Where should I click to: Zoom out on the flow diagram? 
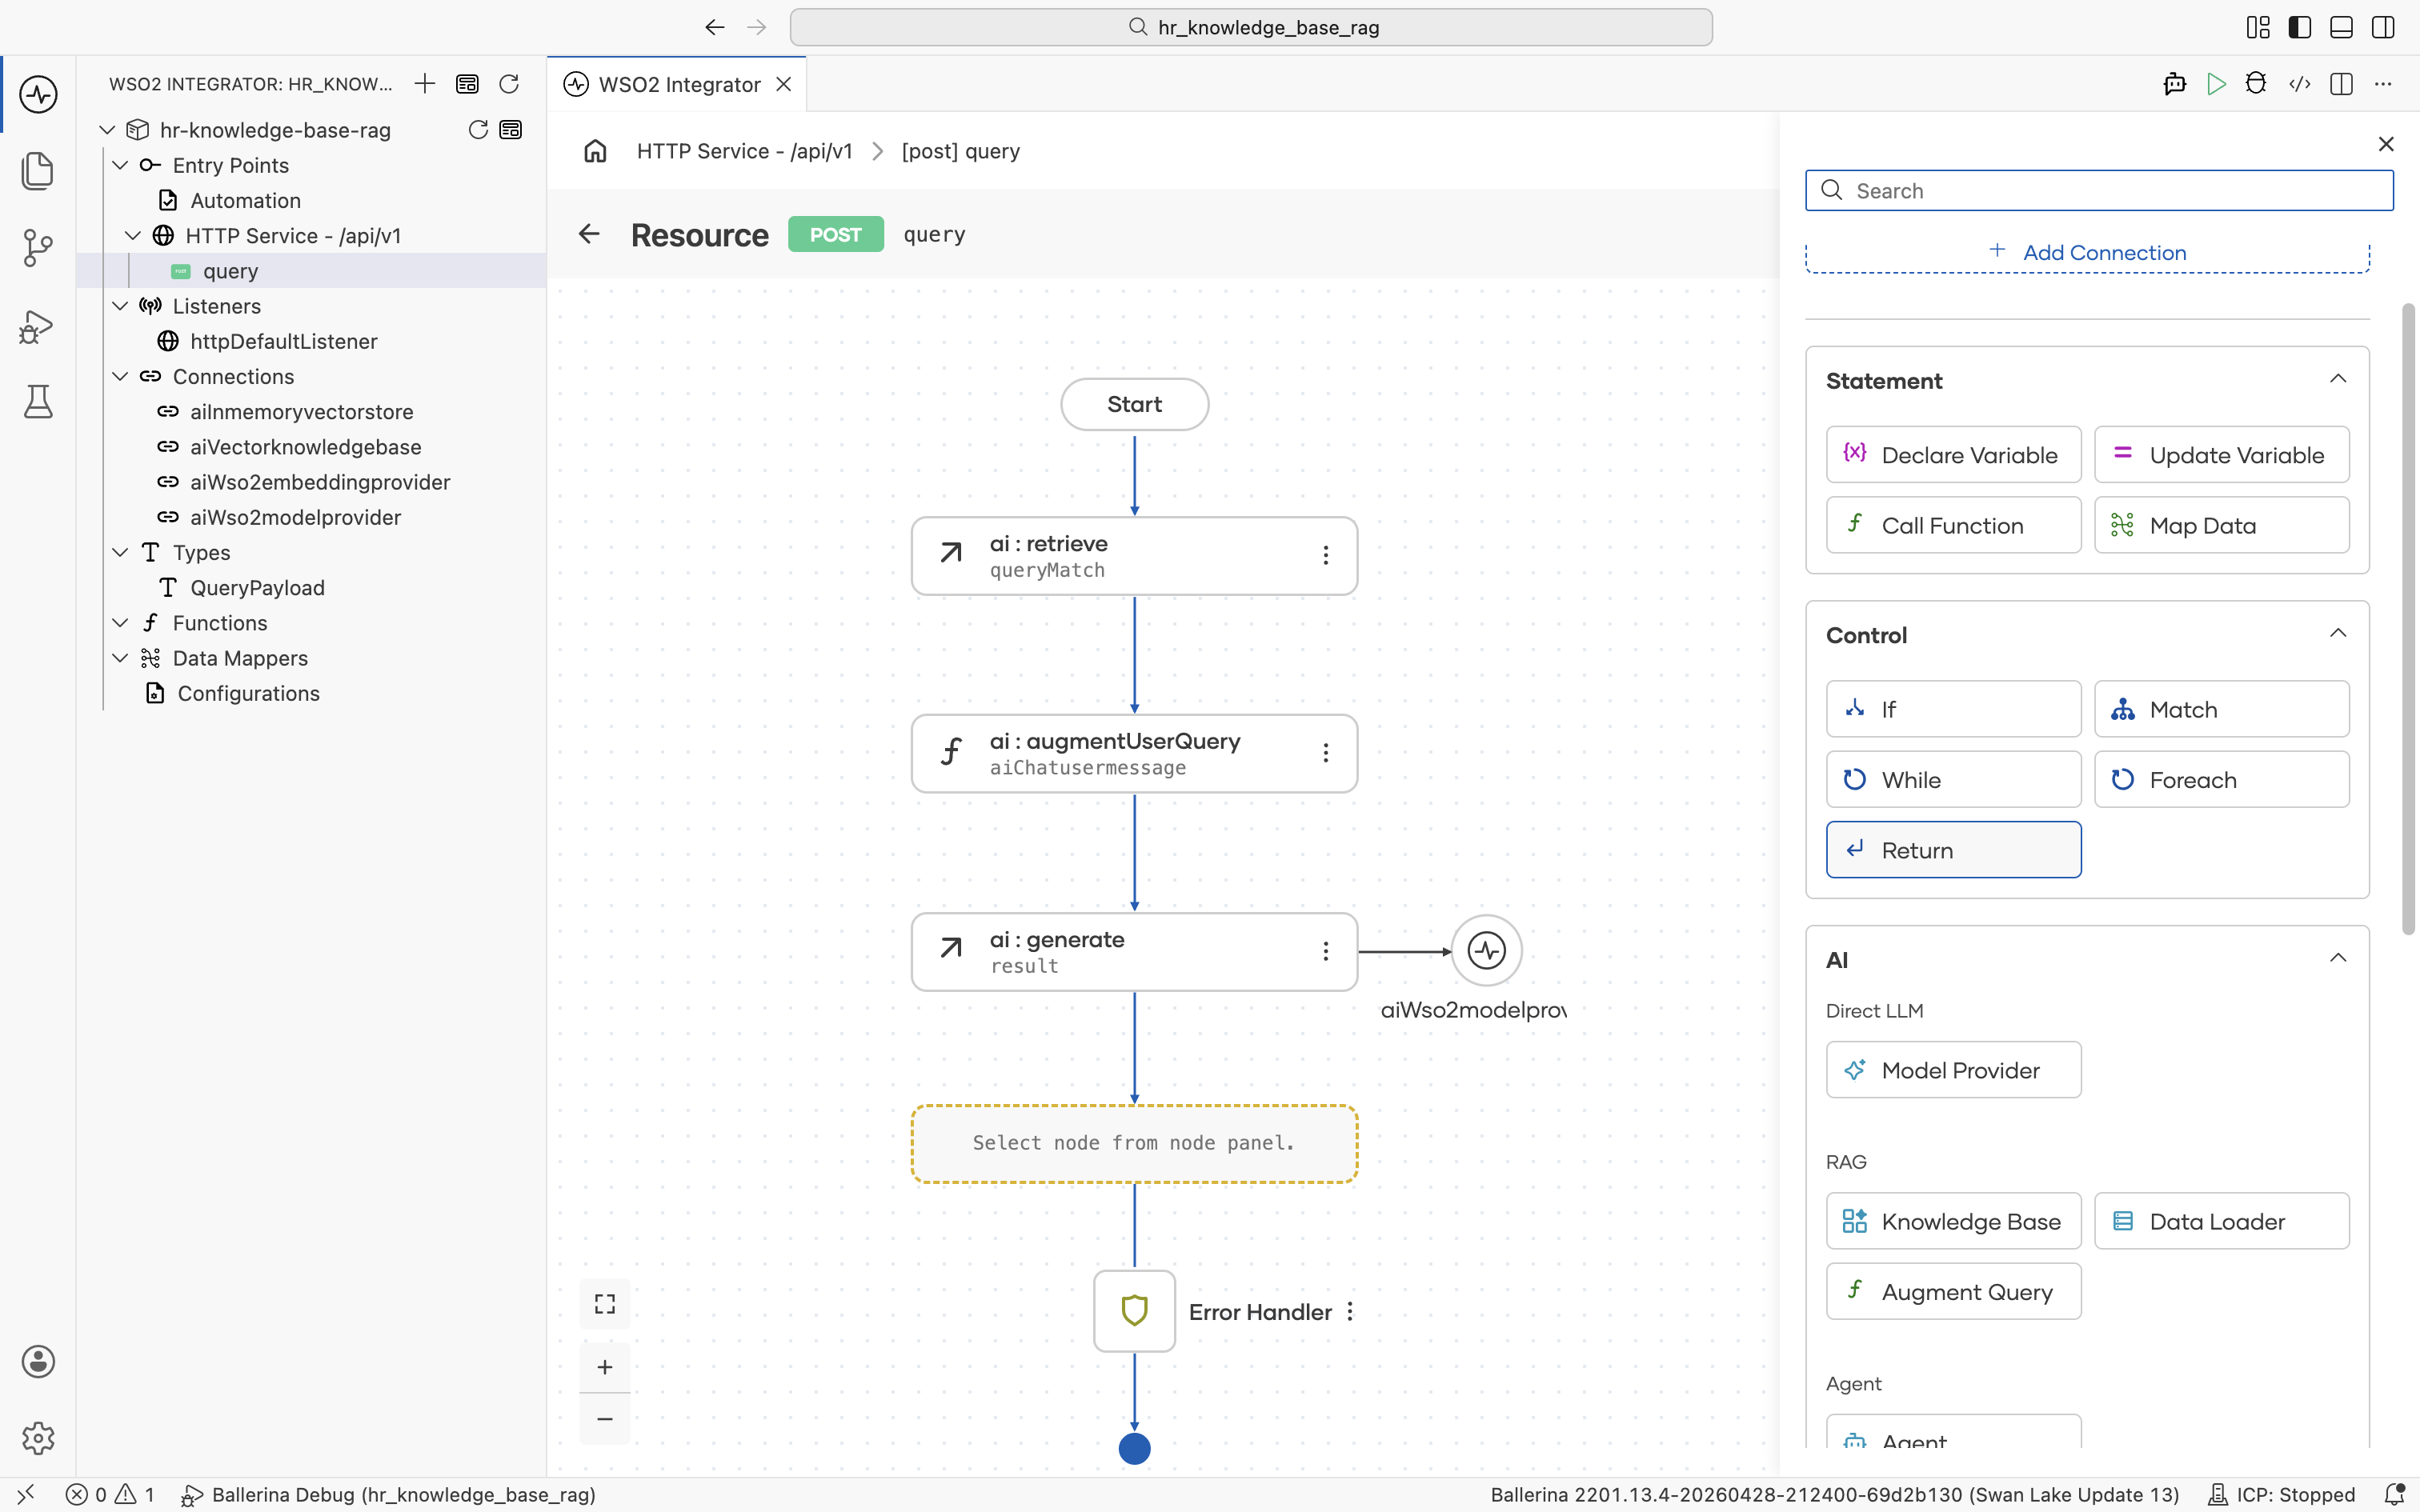point(605,1419)
